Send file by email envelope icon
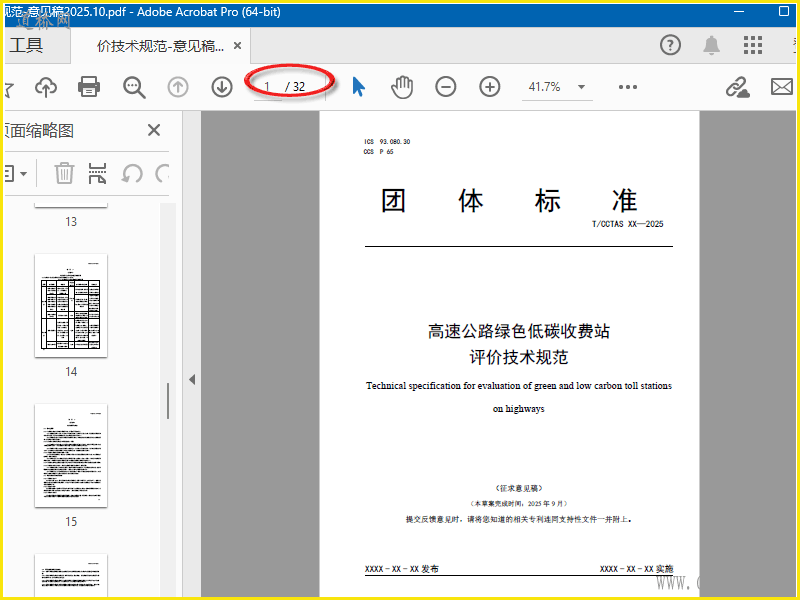 click(x=782, y=87)
